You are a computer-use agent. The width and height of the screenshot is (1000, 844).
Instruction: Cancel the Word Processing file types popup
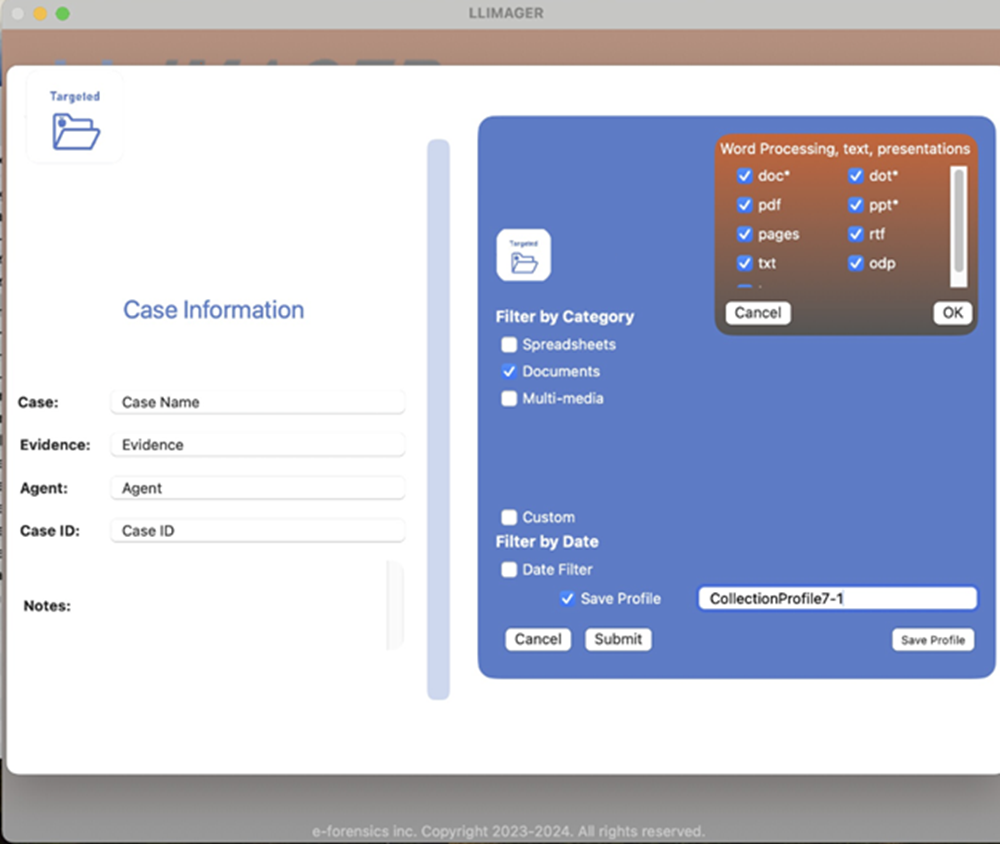[x=757, y=313]
